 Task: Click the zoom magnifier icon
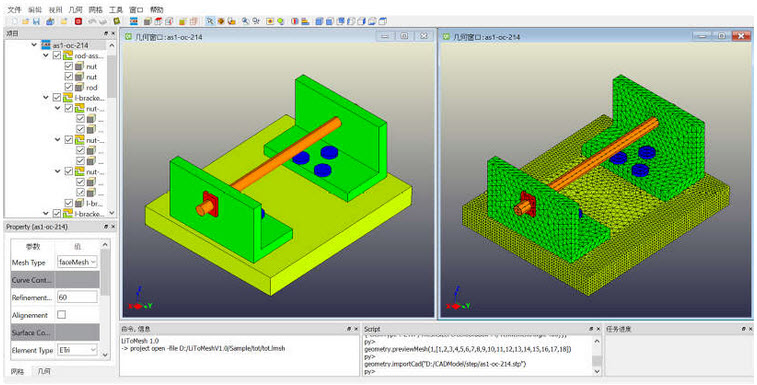(245, 21)
